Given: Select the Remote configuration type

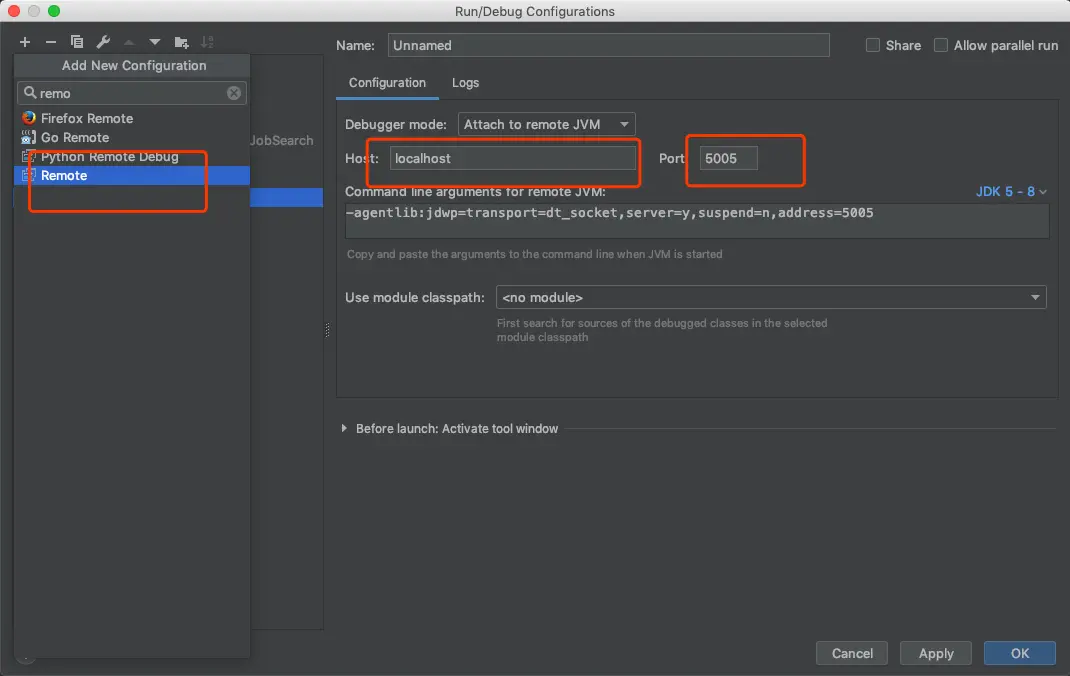Looking at the screenshot, I should point(132,176).
